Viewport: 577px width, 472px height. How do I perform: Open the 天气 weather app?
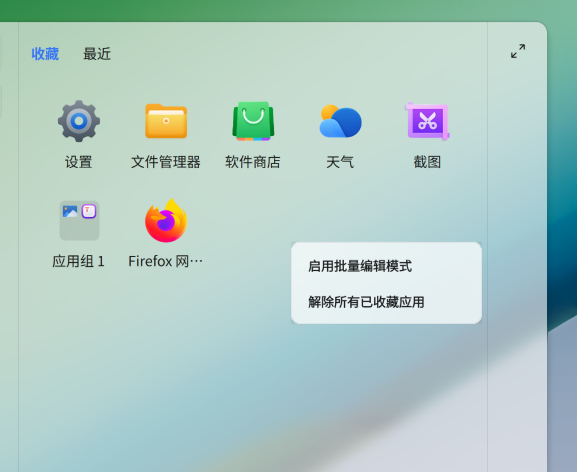pyautogui.click(x=340, y=121)
